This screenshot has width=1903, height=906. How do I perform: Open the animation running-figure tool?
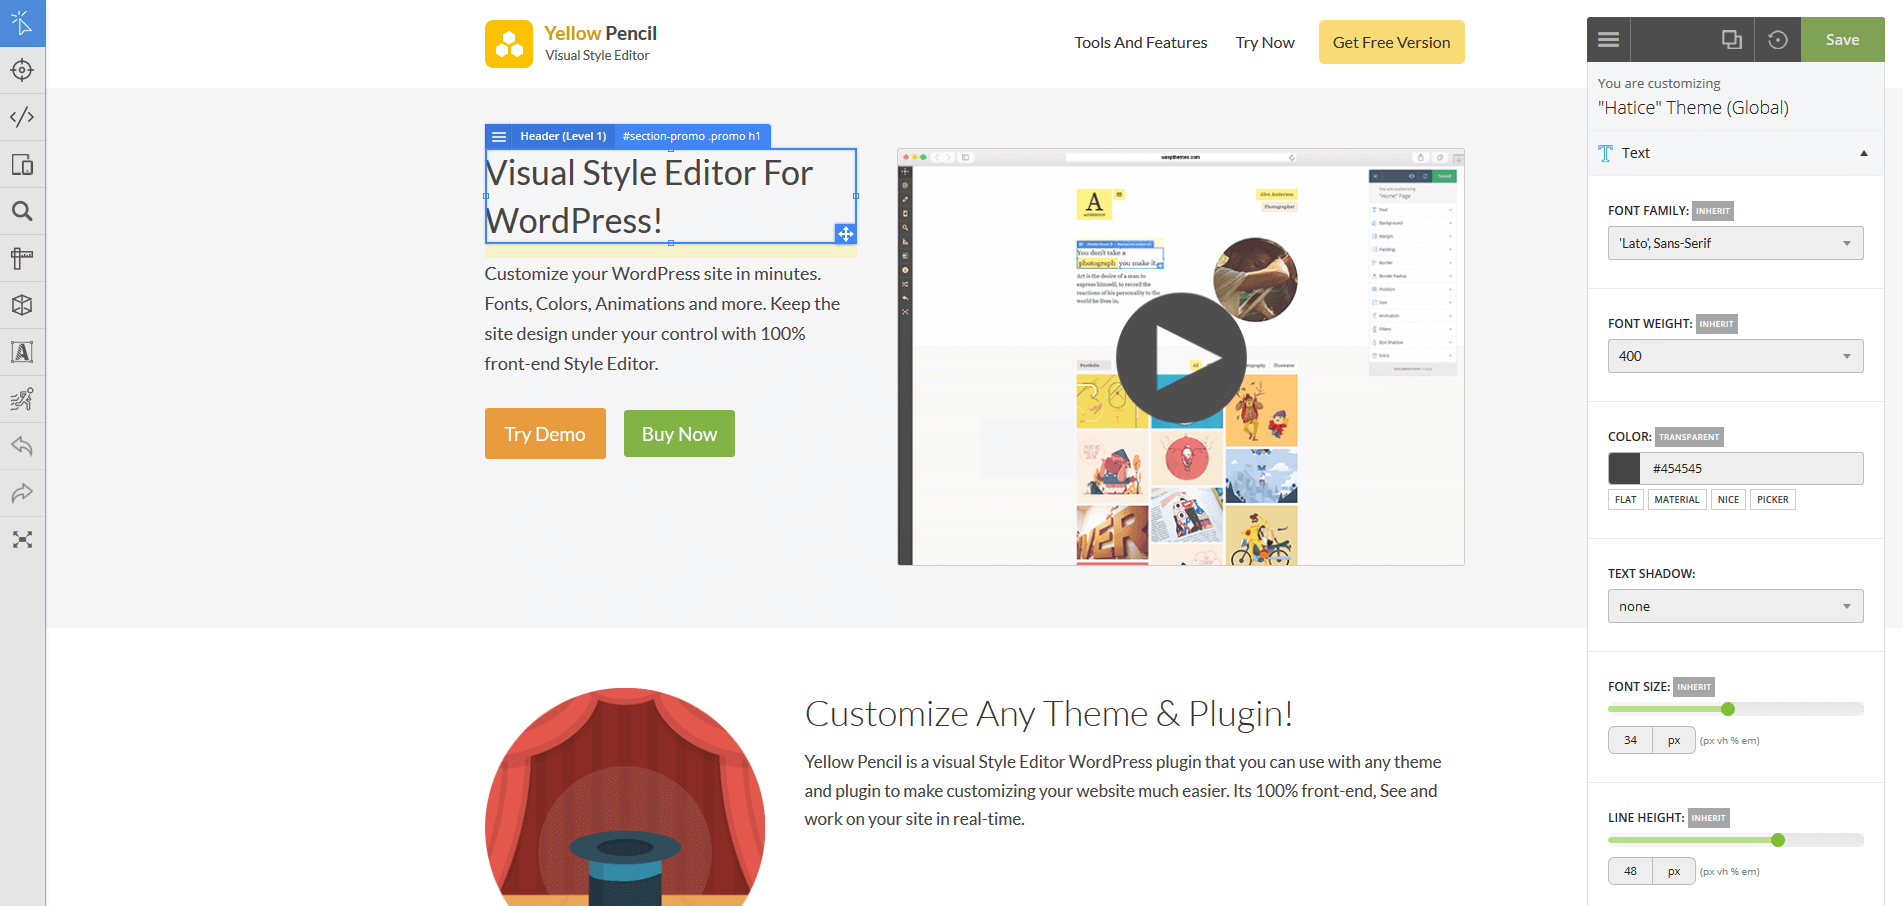click(22, 400)
